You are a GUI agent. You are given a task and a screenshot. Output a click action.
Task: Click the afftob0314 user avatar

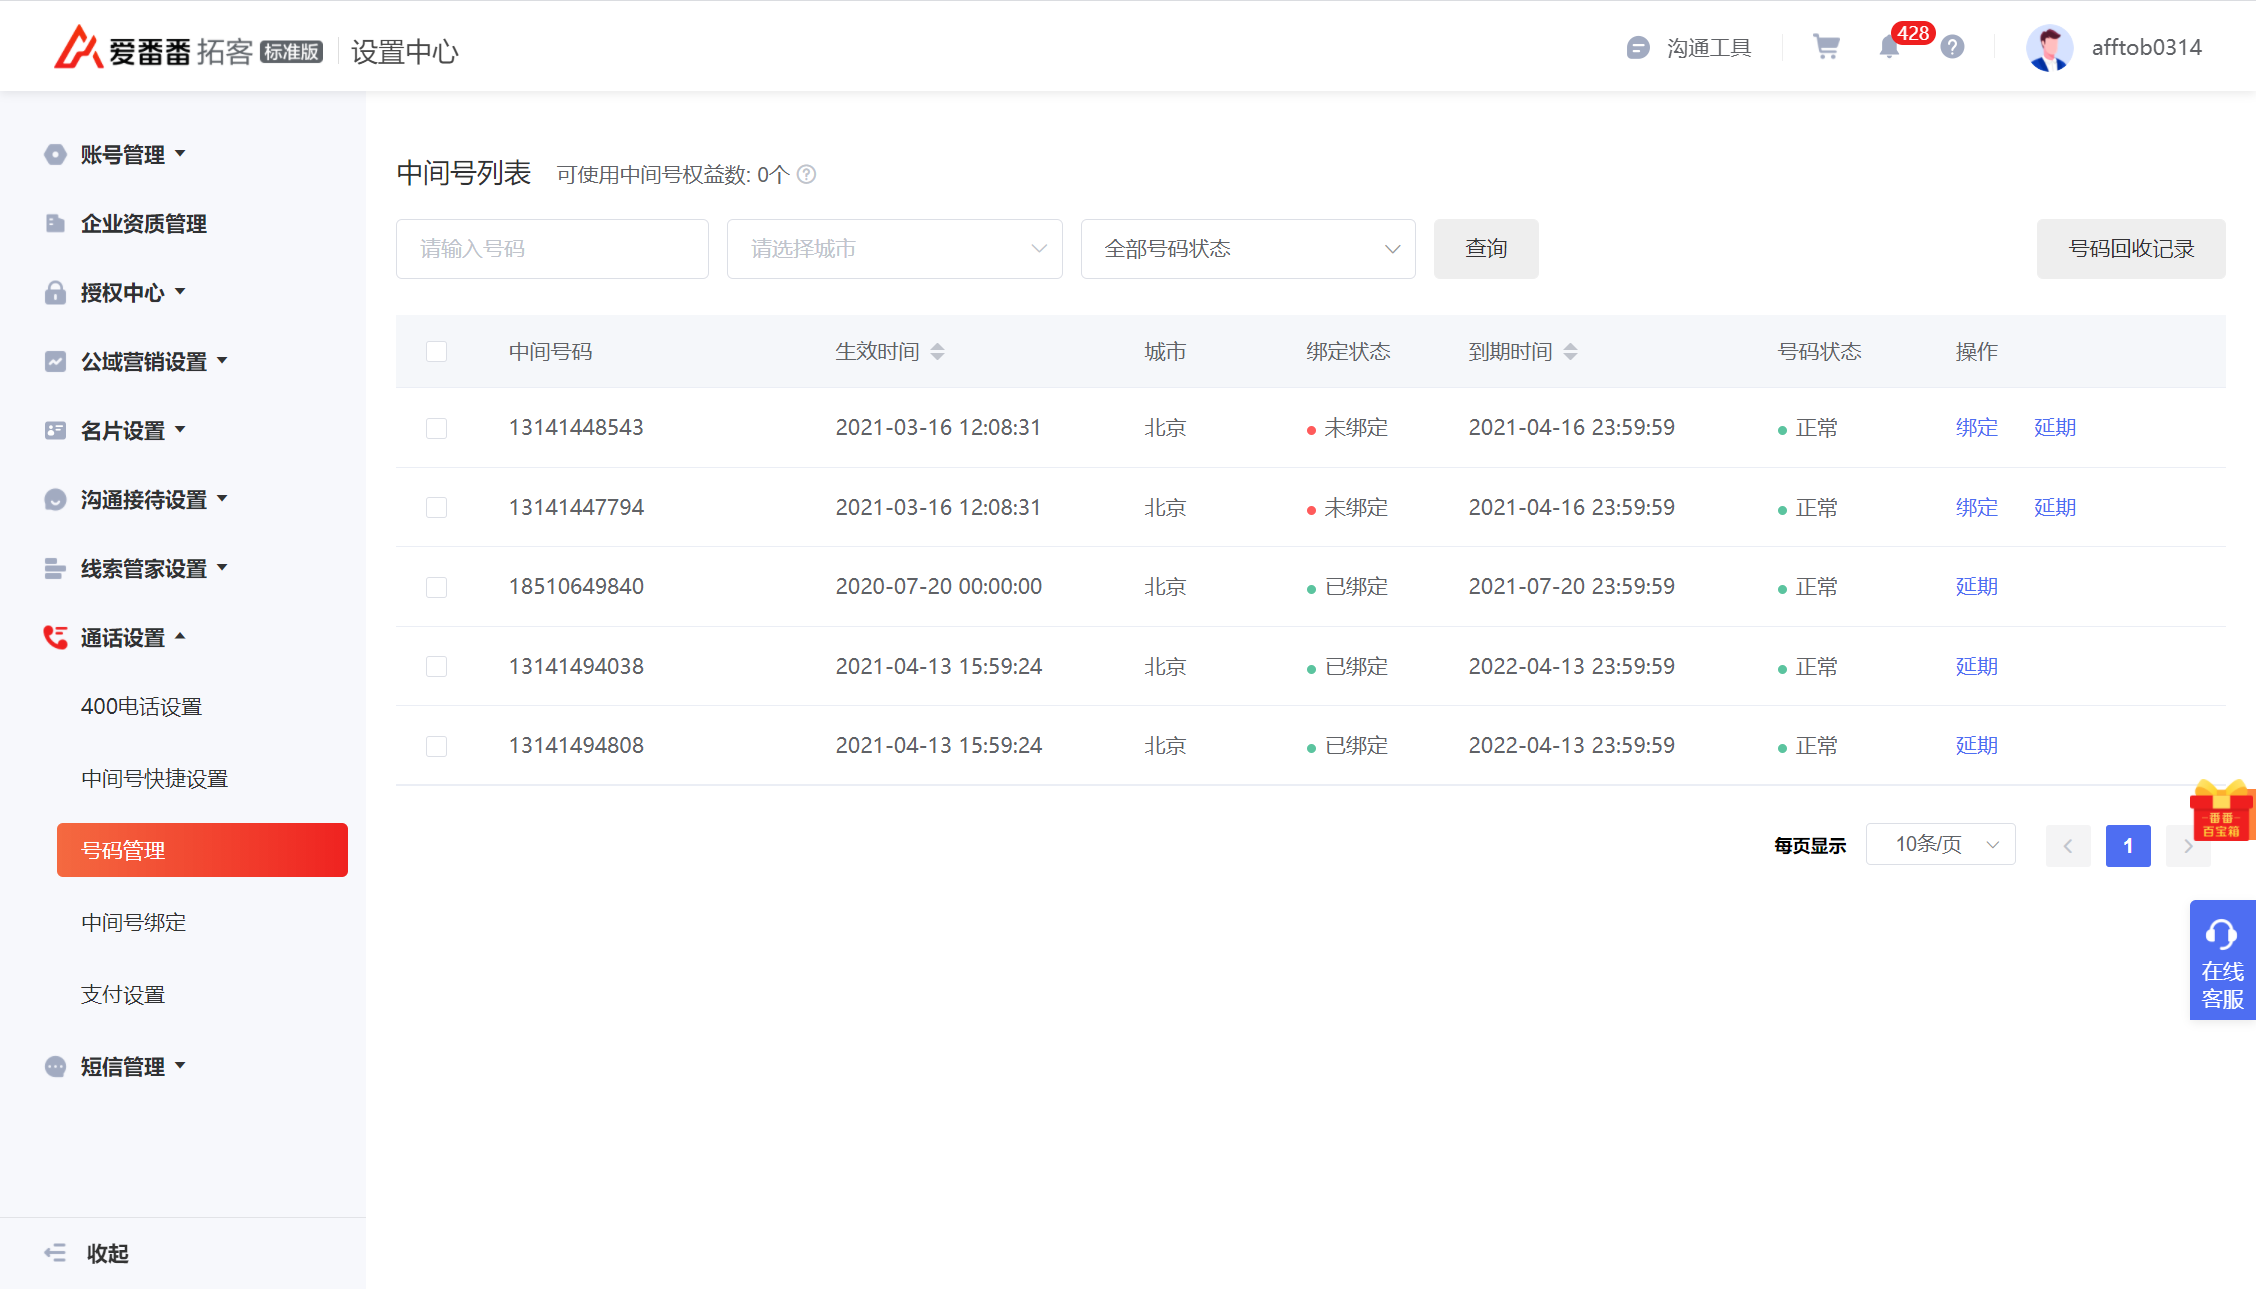point(2049,48)
